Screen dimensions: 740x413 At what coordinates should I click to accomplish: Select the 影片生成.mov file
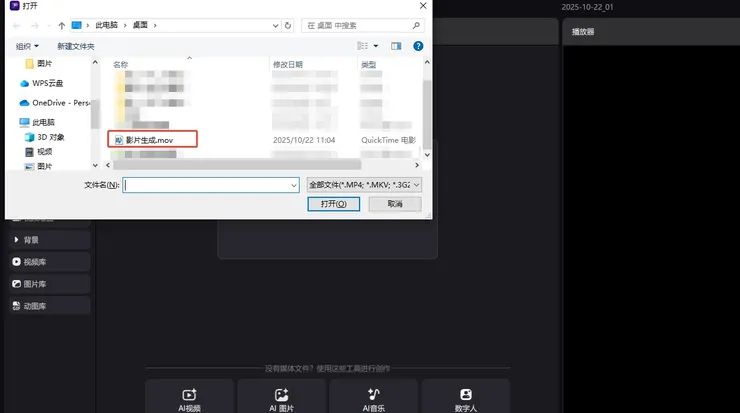click(149, 140)
